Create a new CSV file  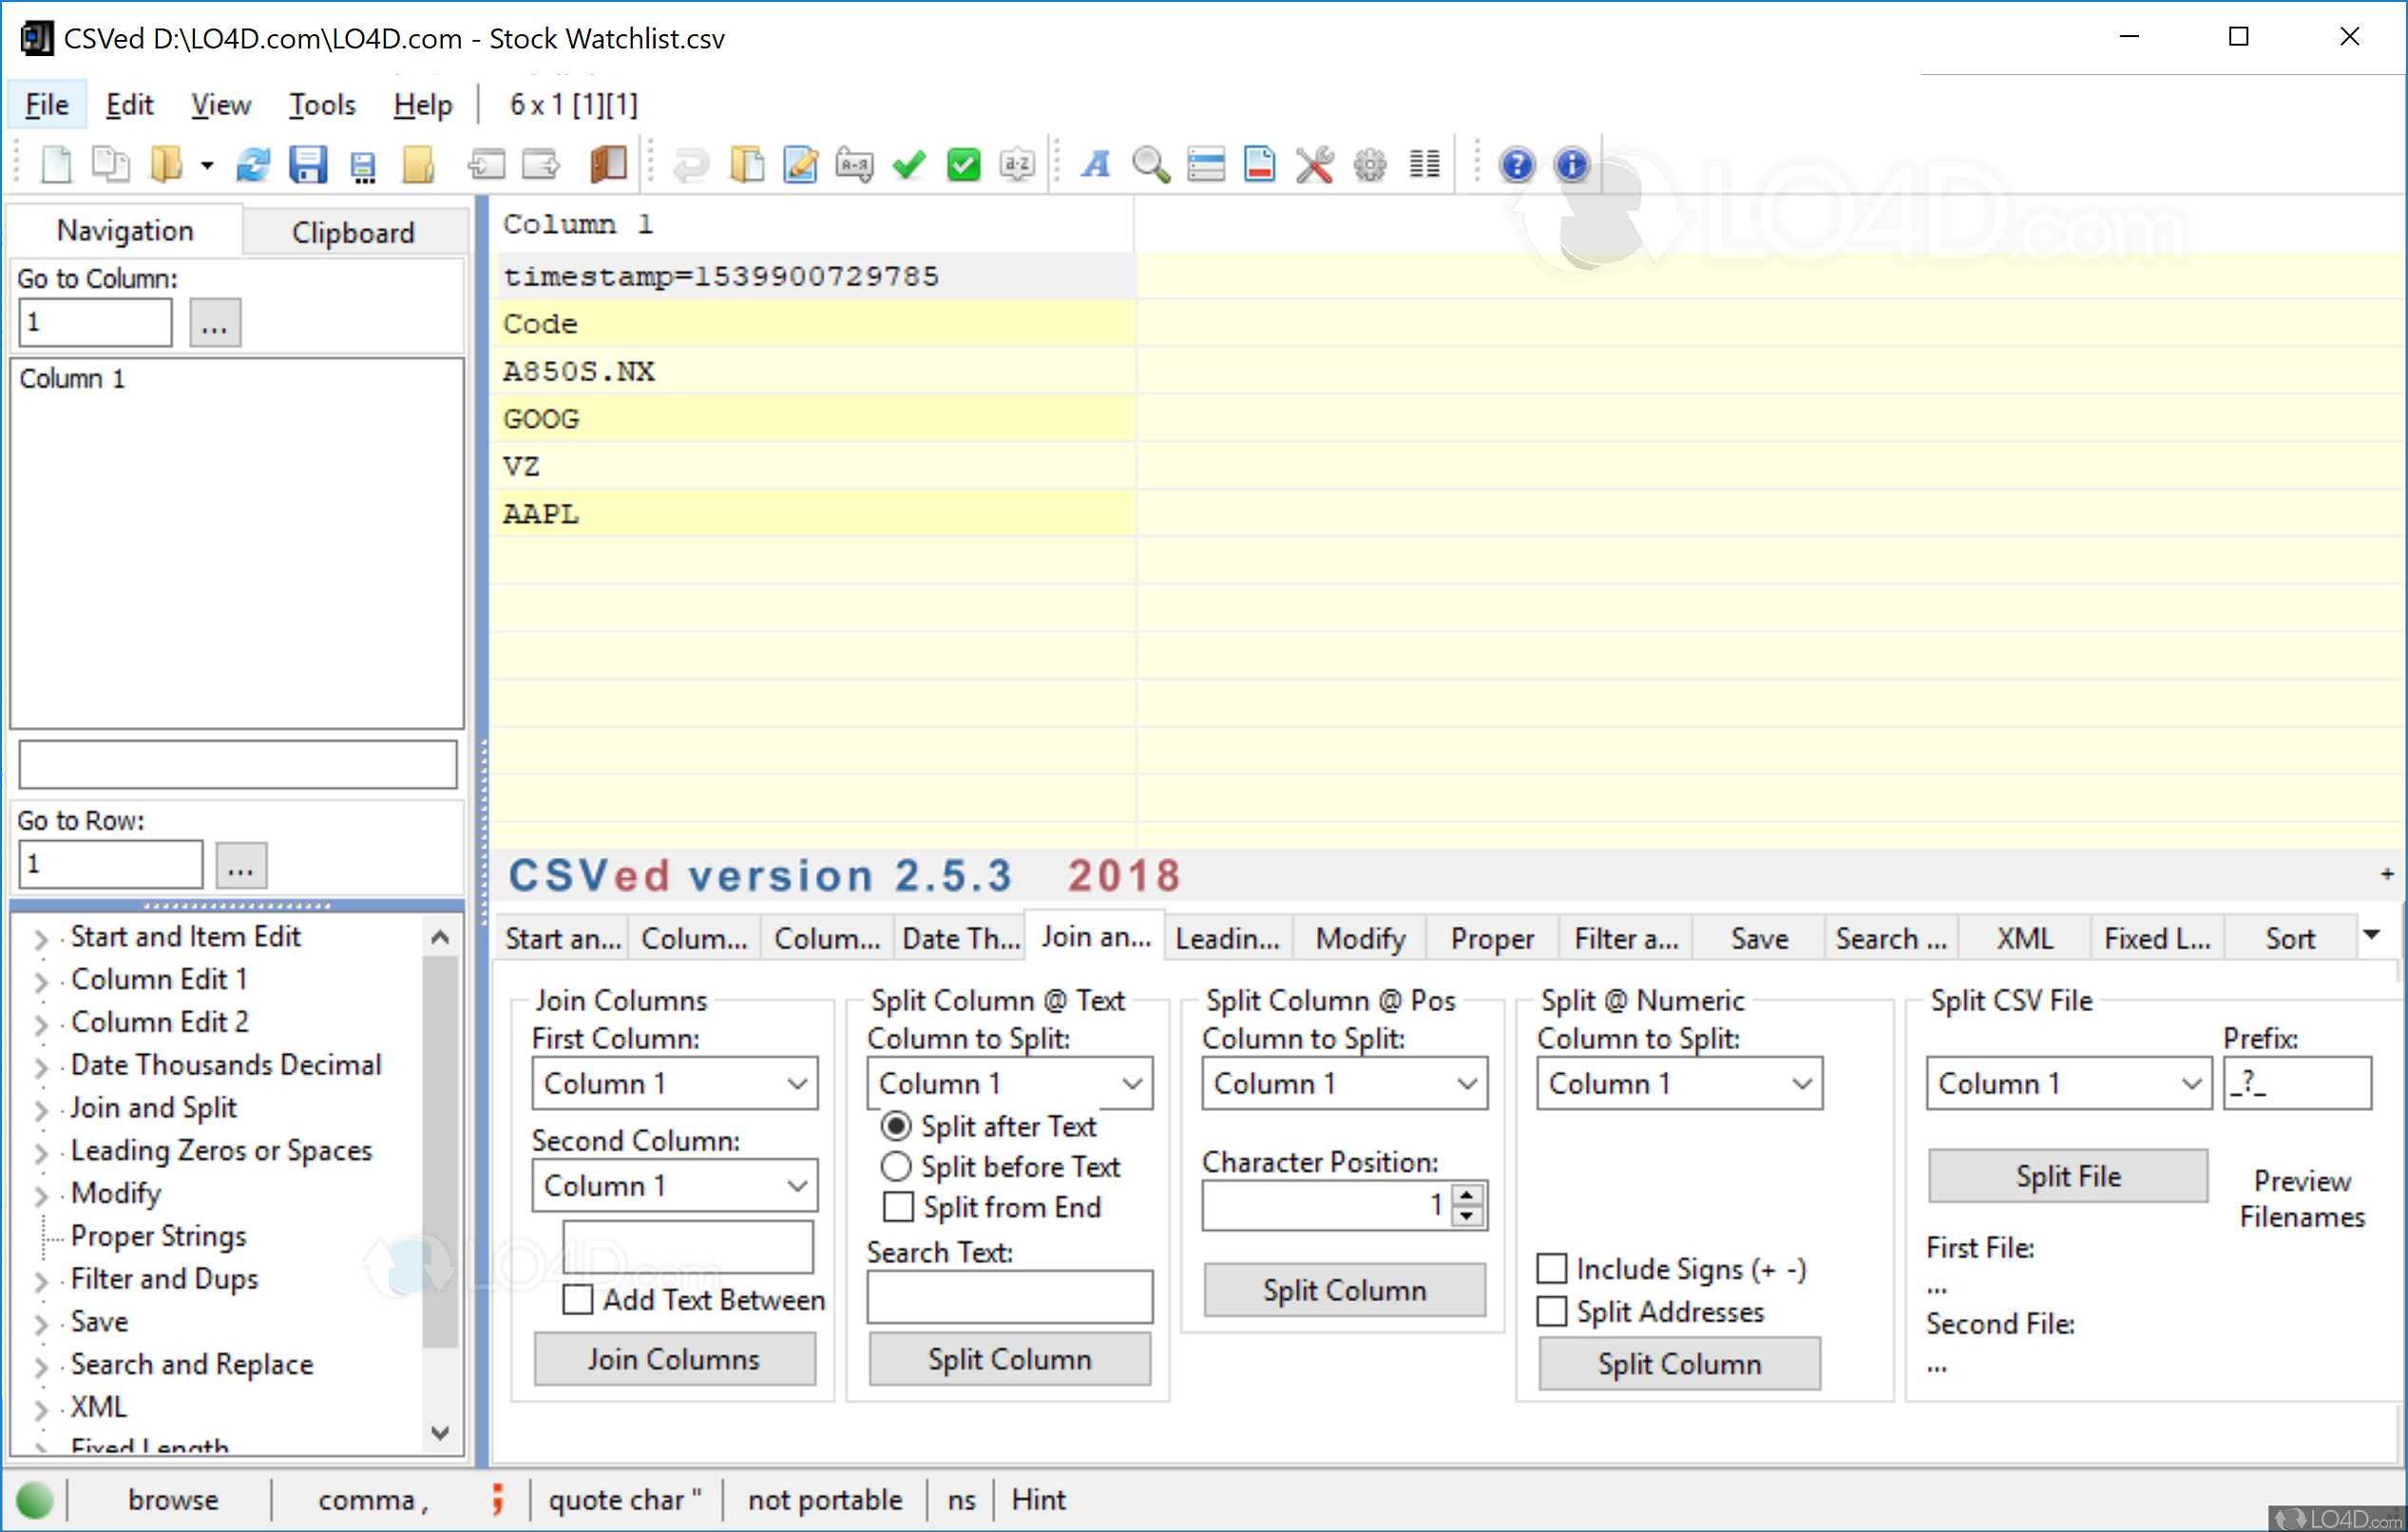coord(55,165)
